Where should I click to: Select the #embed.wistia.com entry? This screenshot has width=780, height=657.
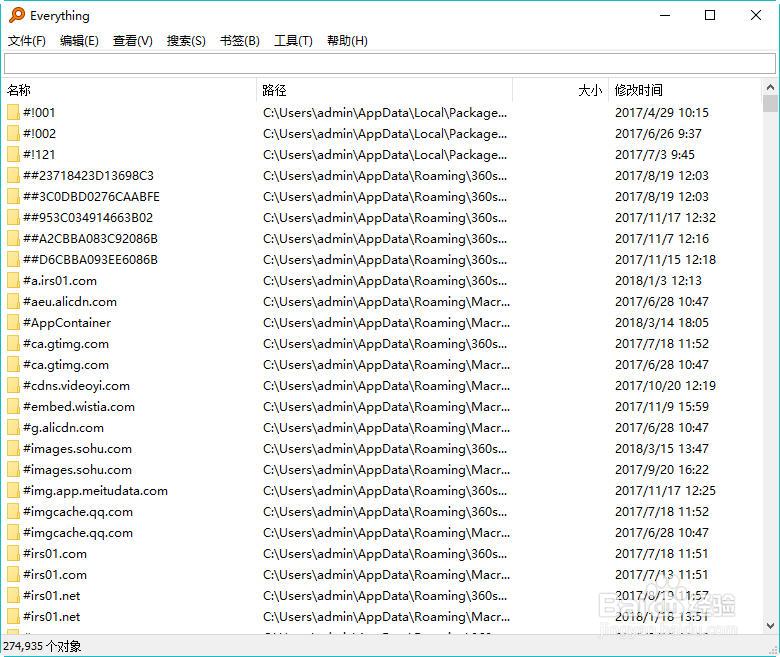coord(79,406)
